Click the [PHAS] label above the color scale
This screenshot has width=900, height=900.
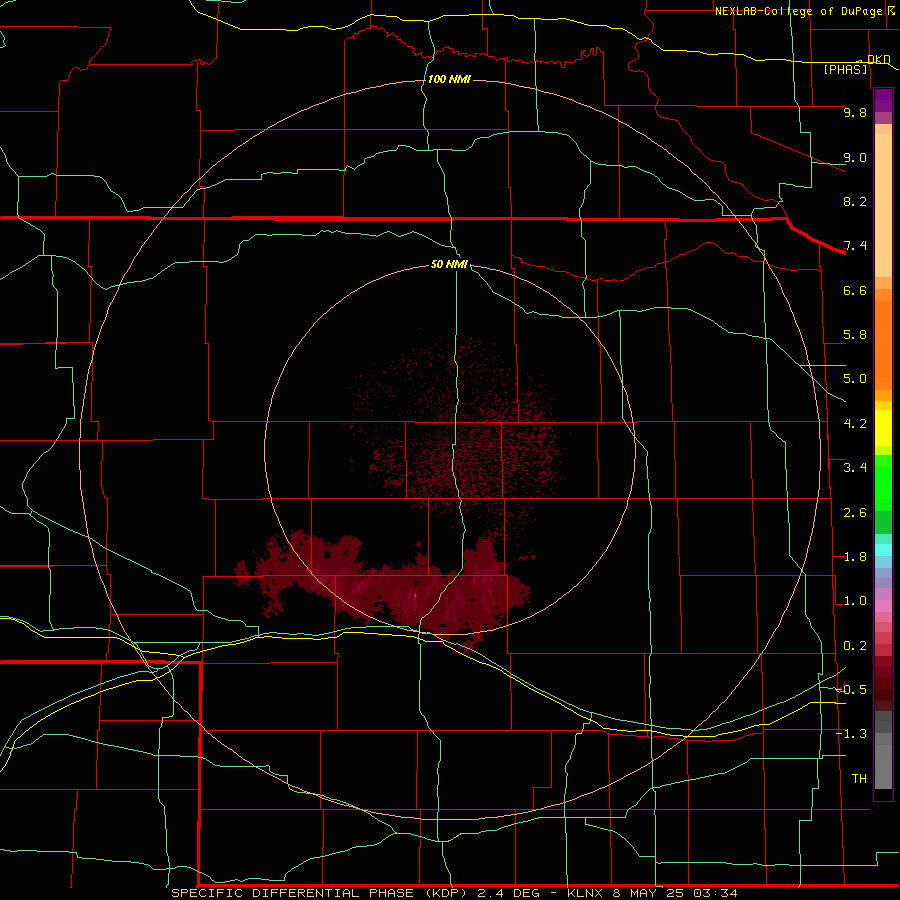point(845,70)
